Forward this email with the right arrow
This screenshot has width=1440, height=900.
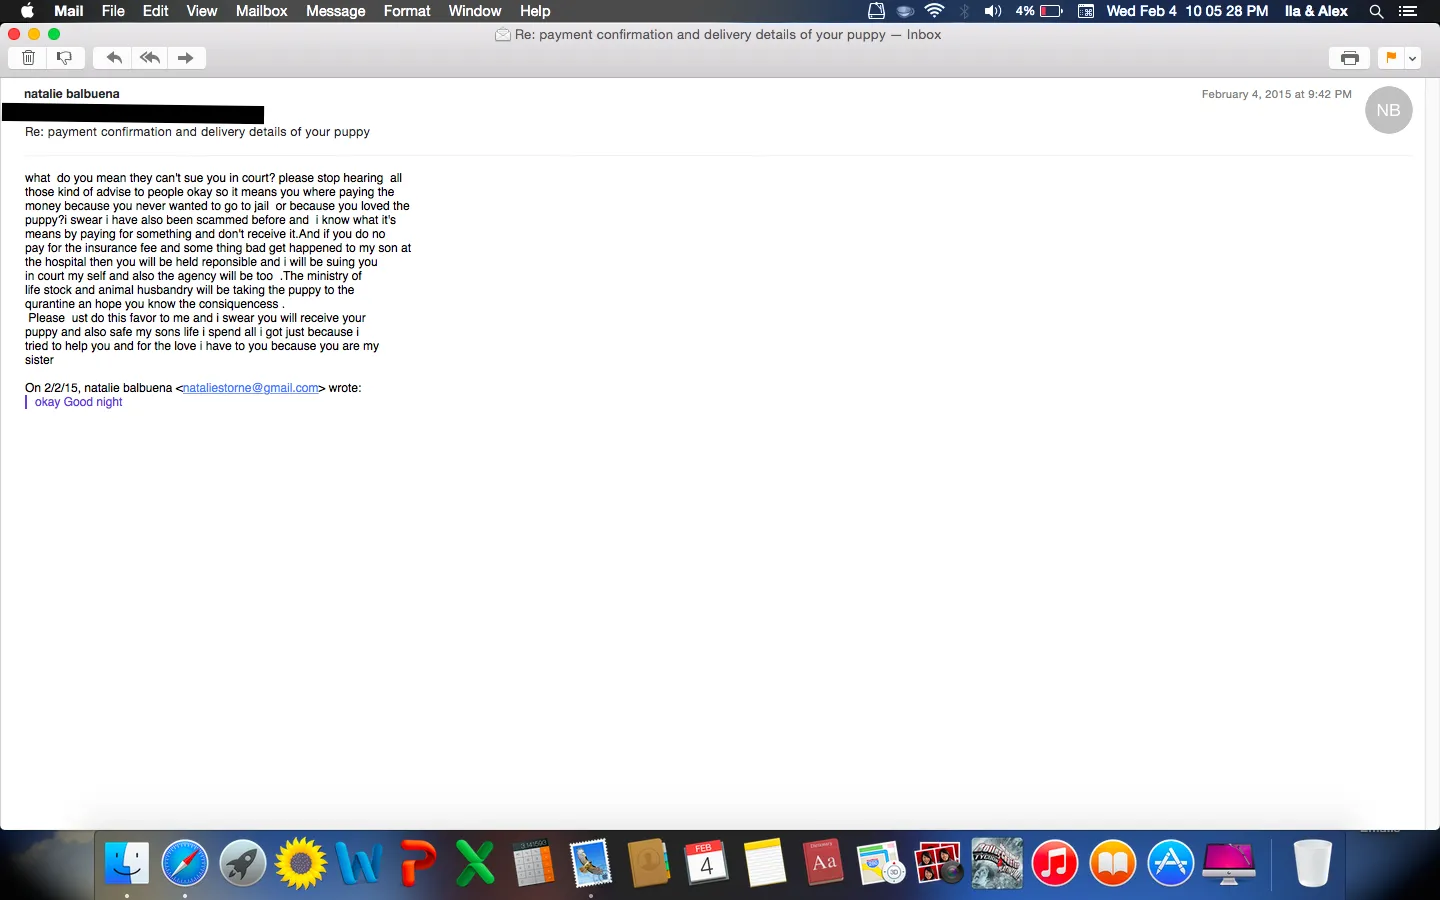click(x=187, y=58)
